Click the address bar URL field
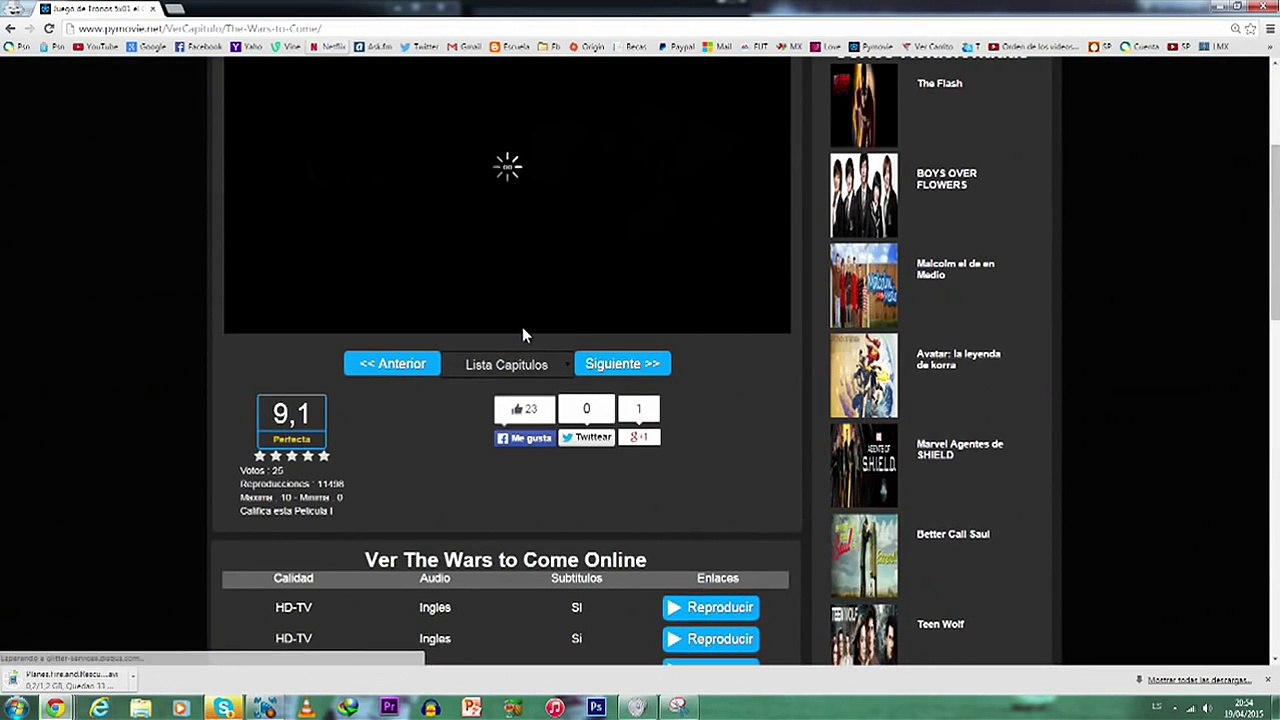 640,29
